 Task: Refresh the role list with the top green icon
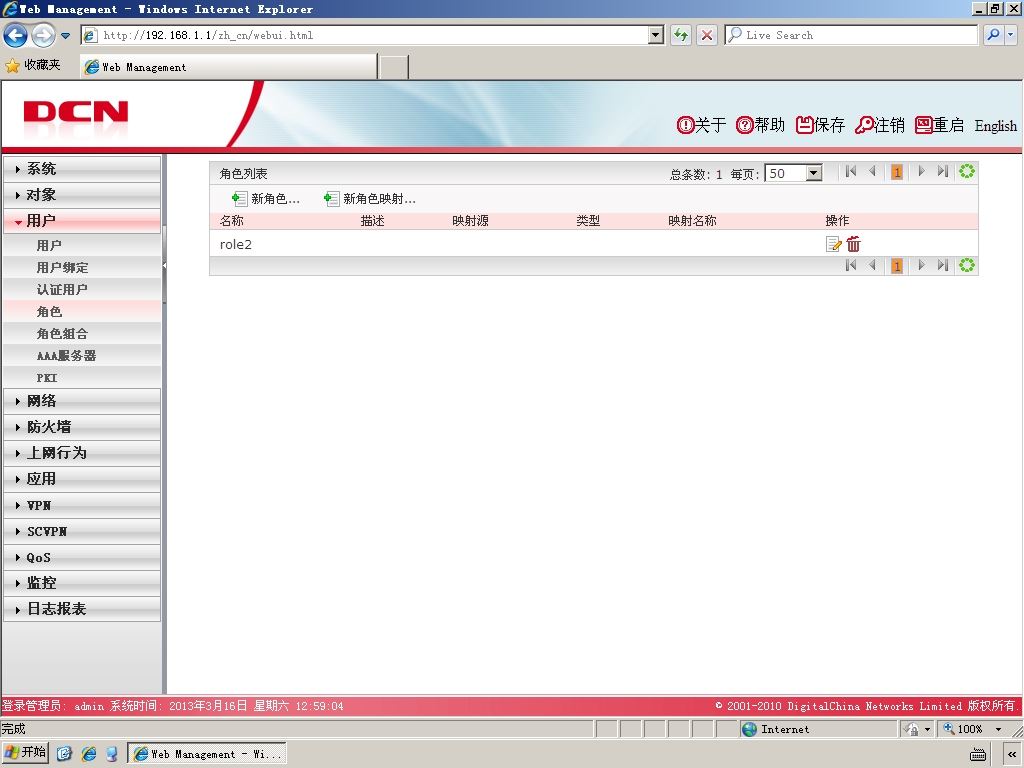point(967,172)
